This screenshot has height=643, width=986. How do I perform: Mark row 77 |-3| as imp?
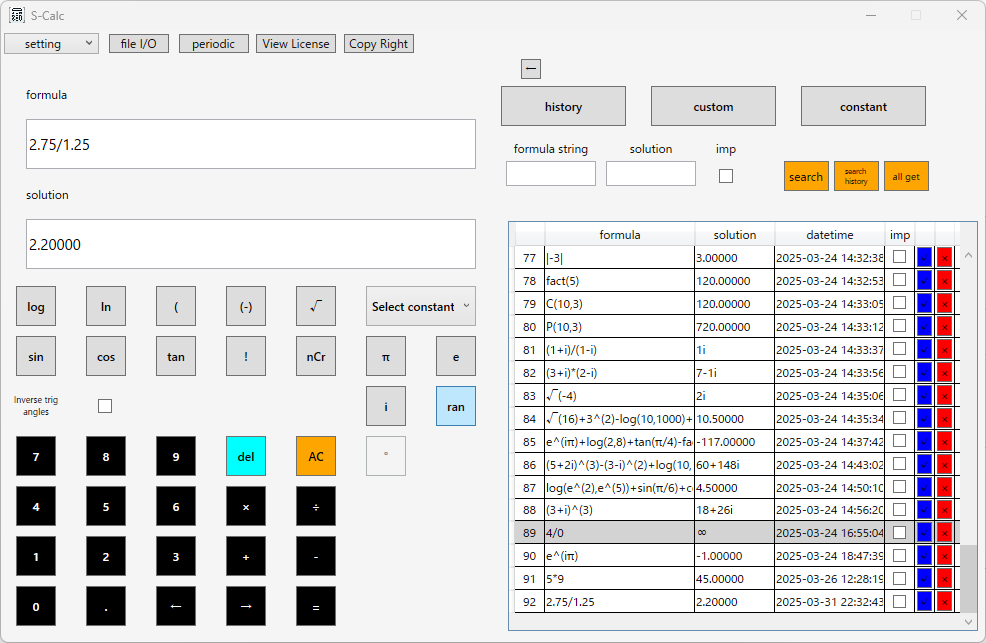(899, 257)
